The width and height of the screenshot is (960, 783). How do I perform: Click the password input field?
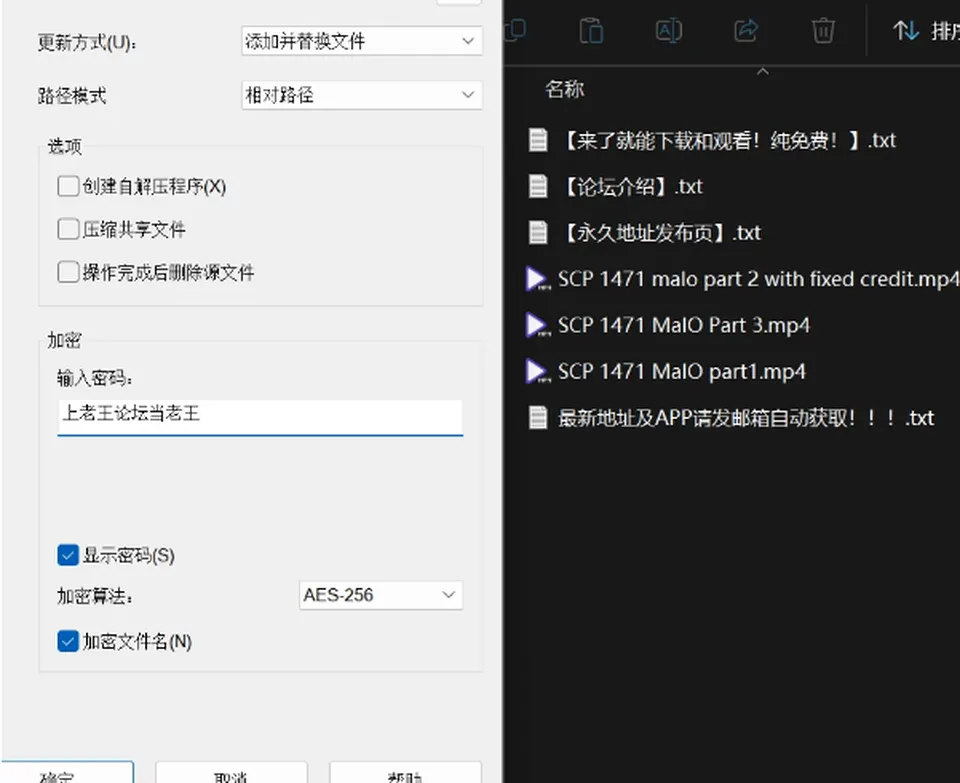coord(260,417)
